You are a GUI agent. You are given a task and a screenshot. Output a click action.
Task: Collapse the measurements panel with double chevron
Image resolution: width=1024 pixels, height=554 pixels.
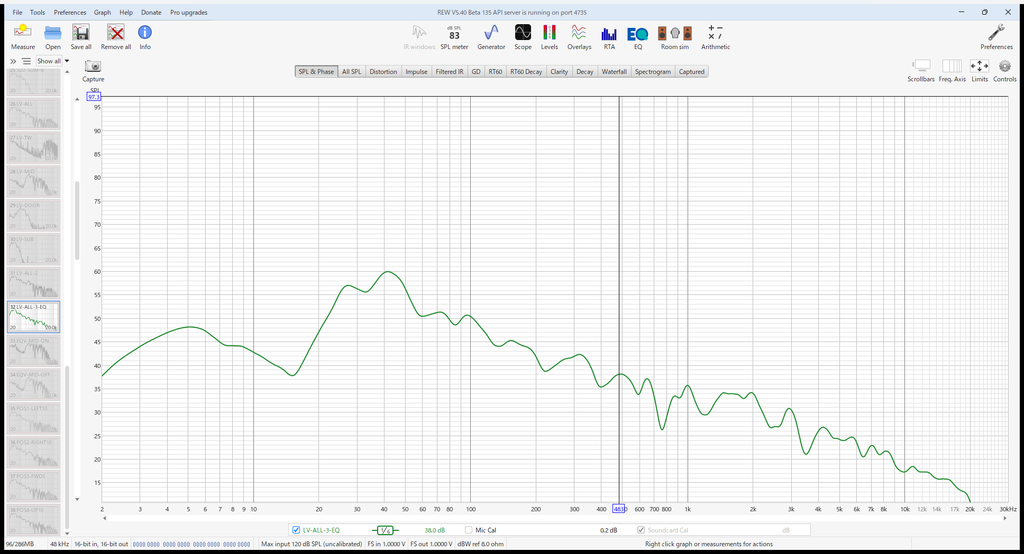(x=13, y=61)
